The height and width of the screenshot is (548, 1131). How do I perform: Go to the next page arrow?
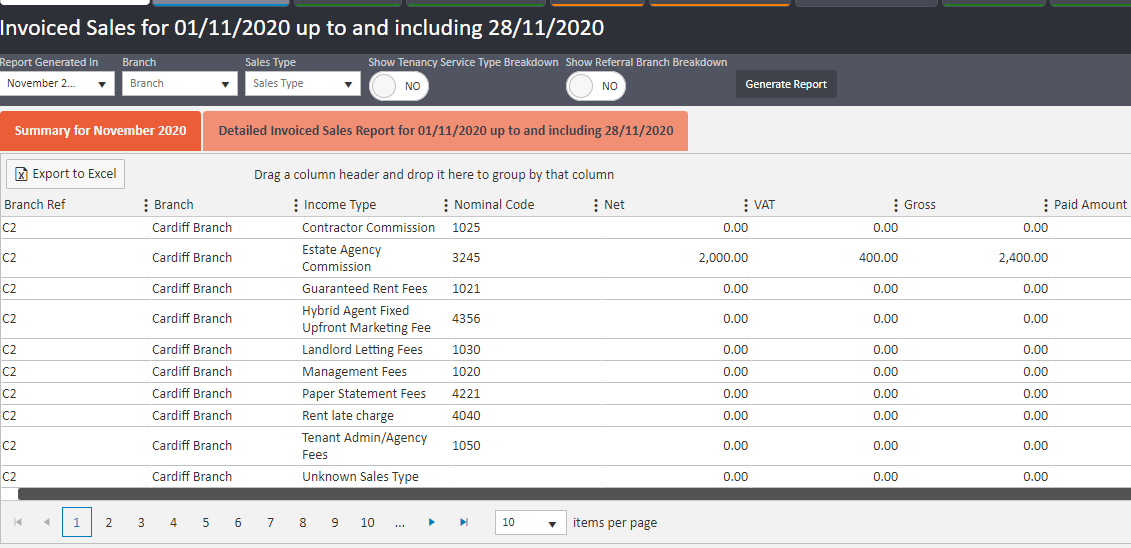pyautogui.click(x=432, y=522)
